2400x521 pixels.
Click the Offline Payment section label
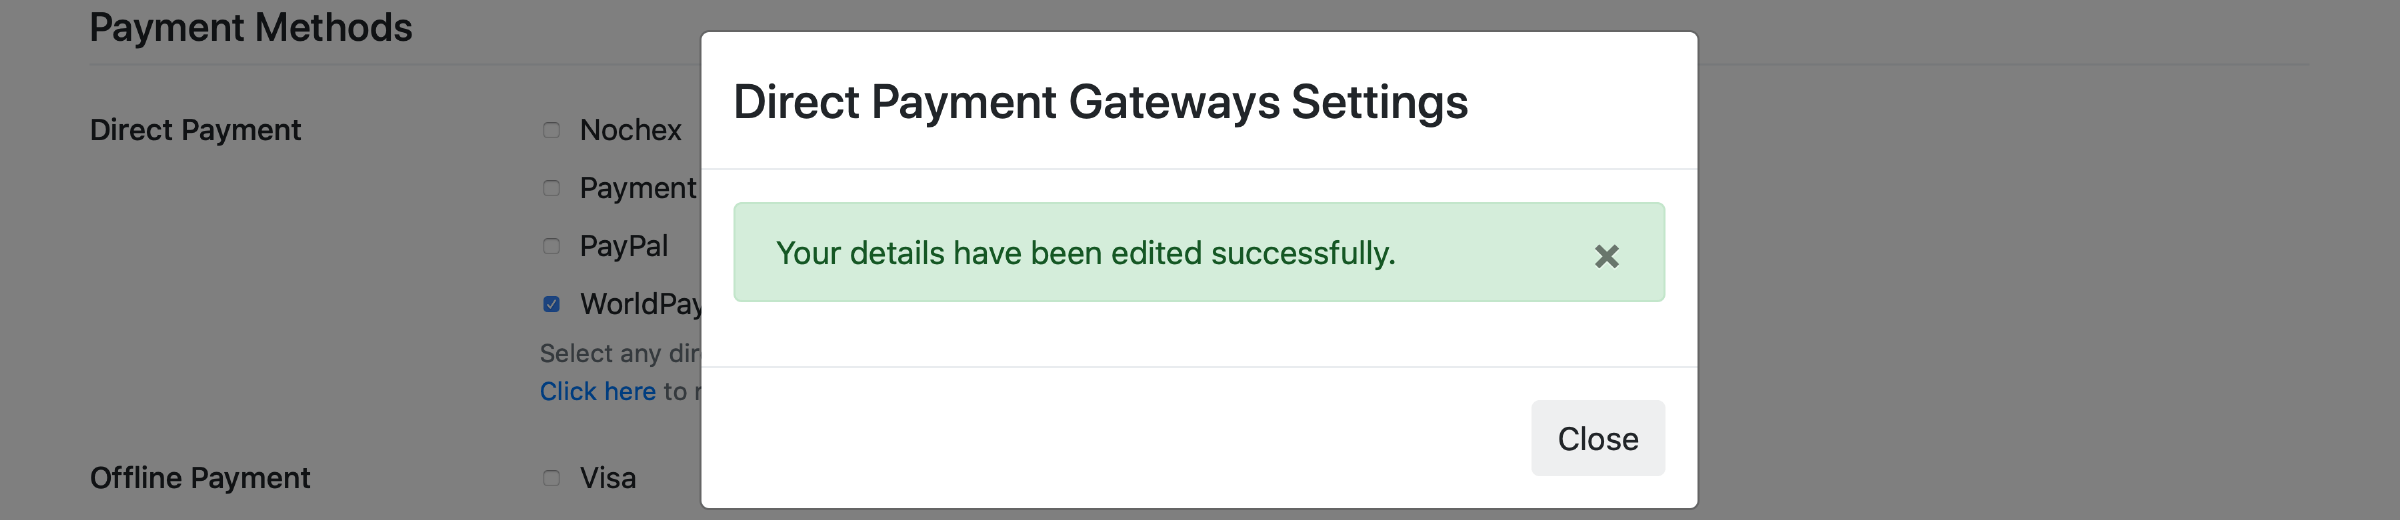tap(200, 478)
